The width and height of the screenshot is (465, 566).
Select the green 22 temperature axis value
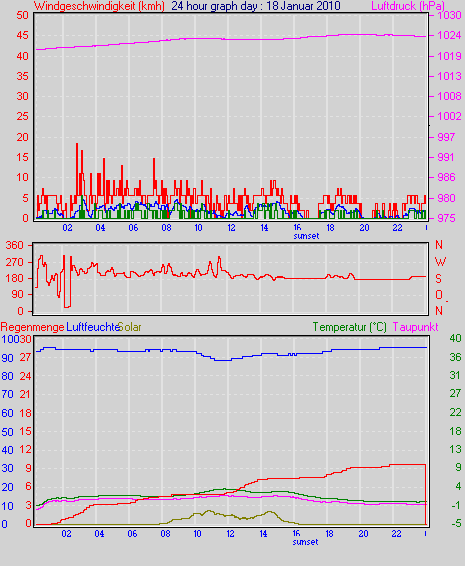pyautogui.click(x=455, y=412)
